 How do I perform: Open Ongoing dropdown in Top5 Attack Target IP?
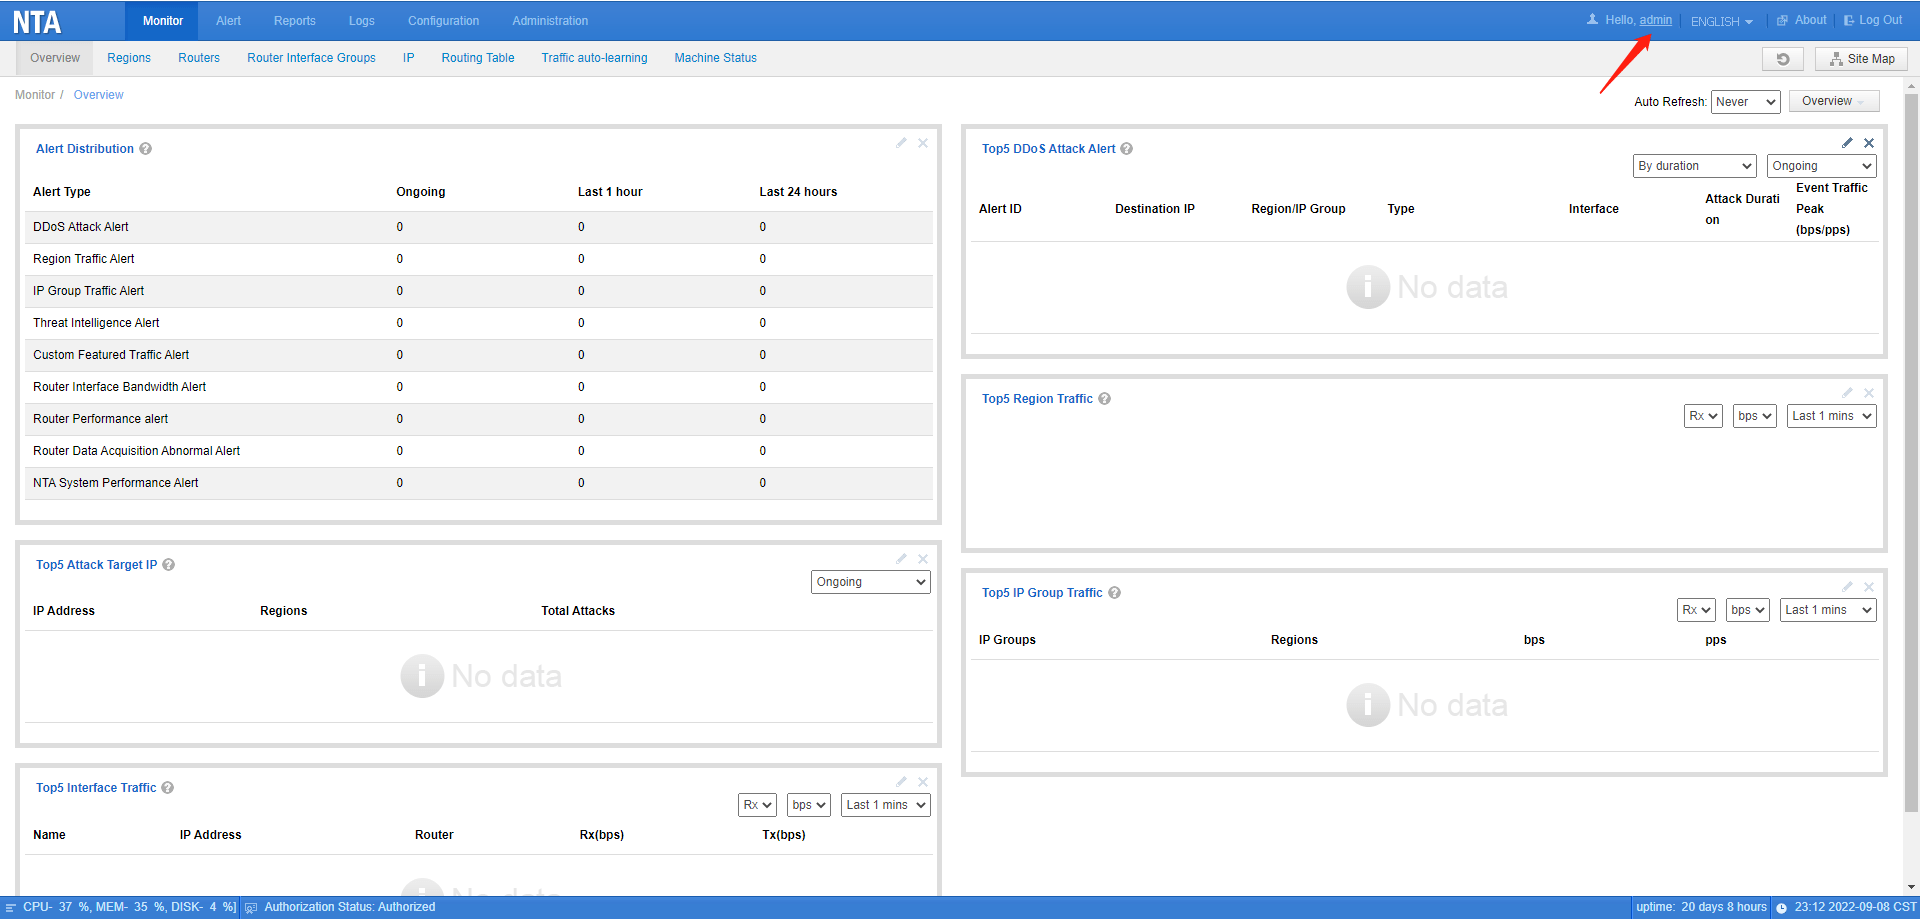point(871,582)
